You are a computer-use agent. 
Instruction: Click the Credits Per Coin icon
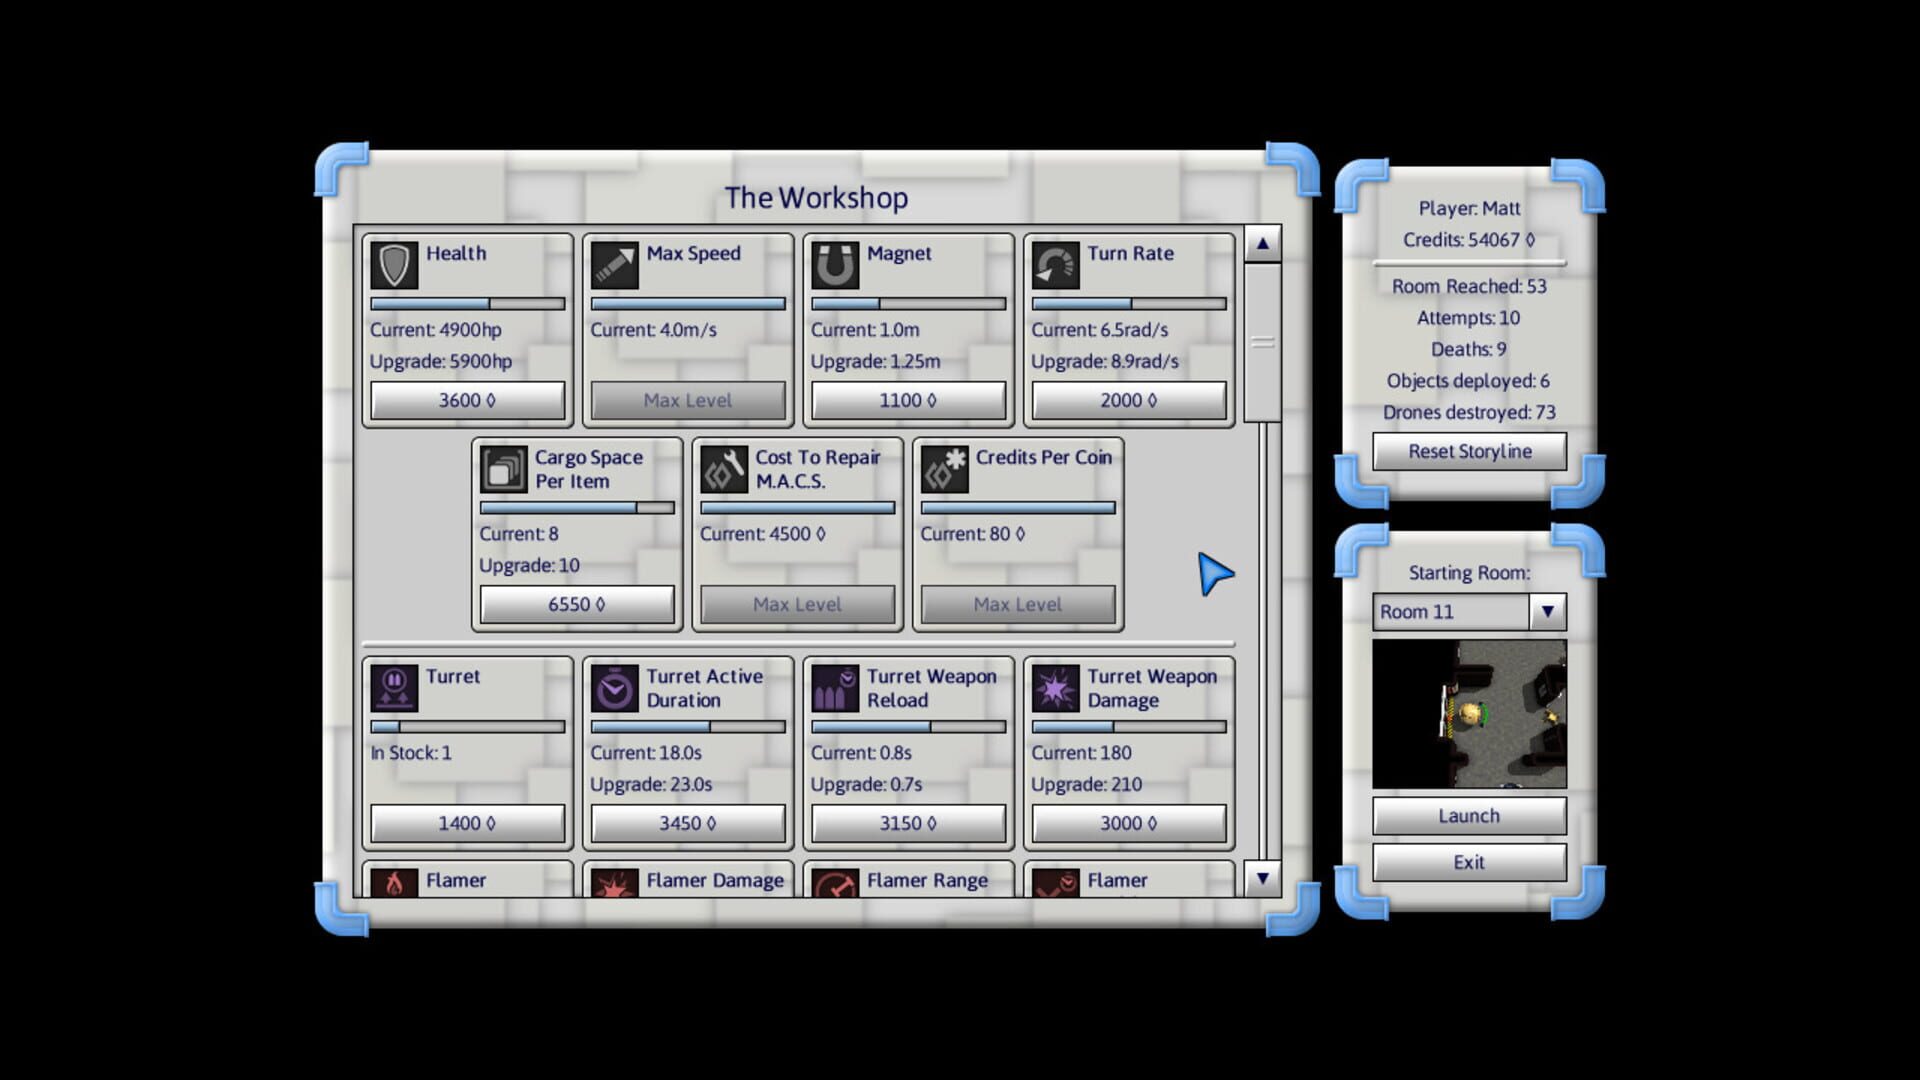[x=944, y=469]
